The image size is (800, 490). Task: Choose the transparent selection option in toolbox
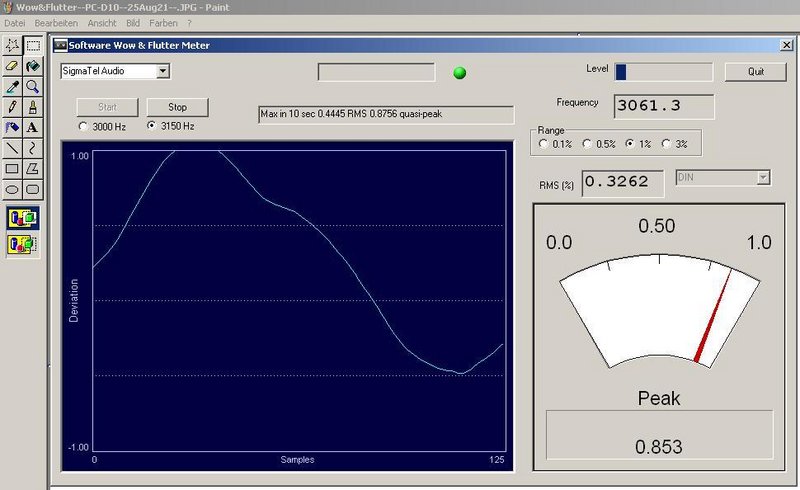[x=23, y=244]
